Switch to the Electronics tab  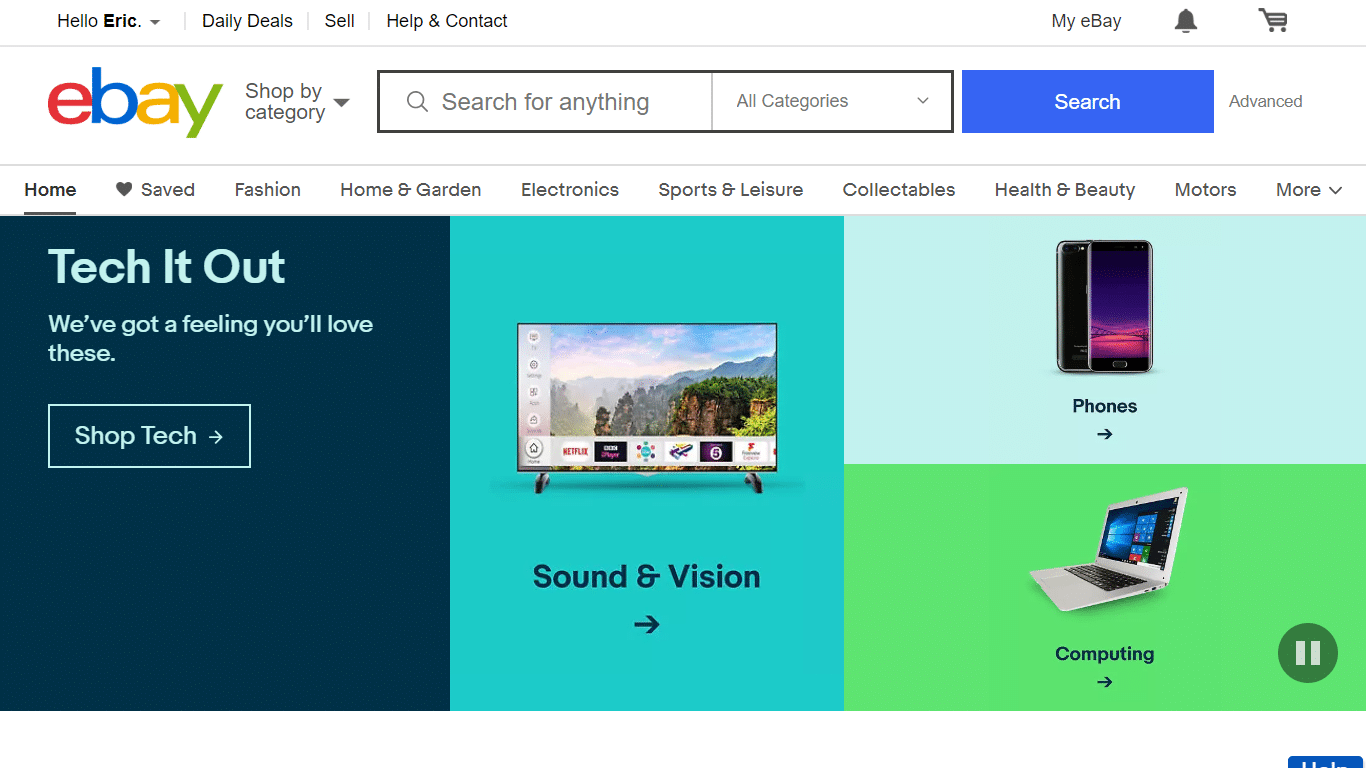pyautogui.click(x=570, y=190)
